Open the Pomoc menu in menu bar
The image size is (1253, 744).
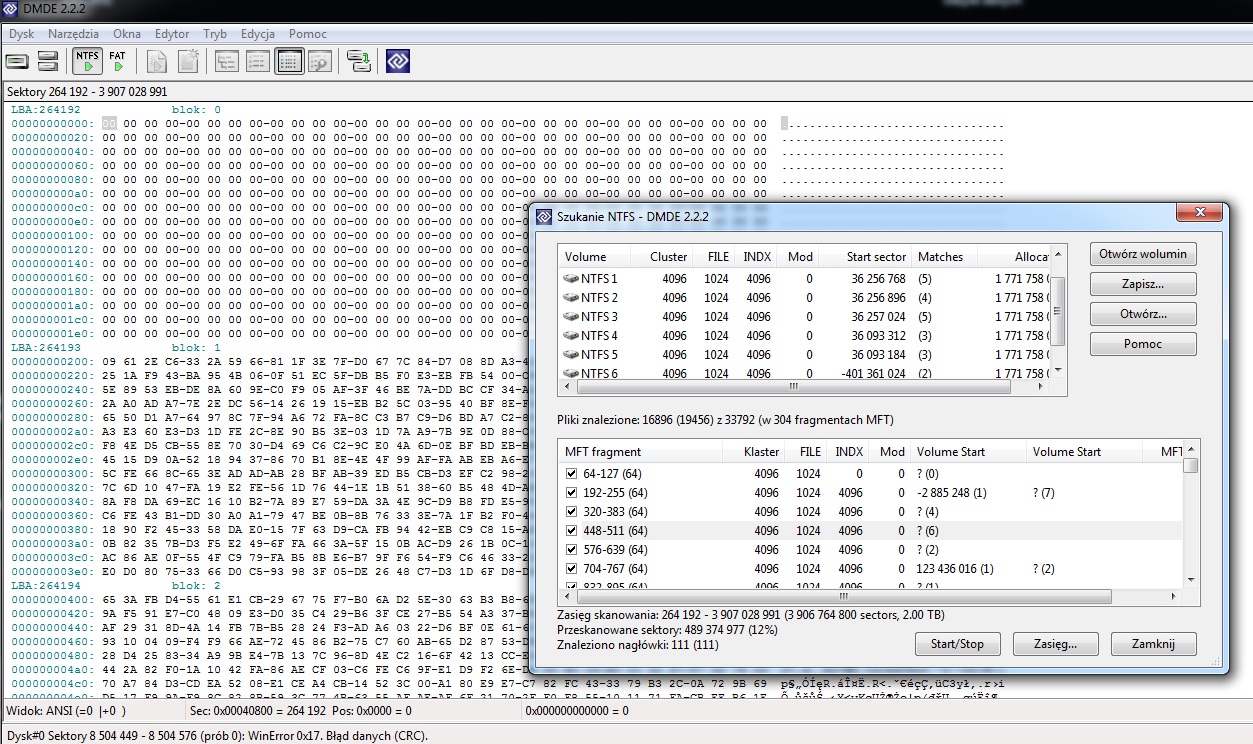308,34
